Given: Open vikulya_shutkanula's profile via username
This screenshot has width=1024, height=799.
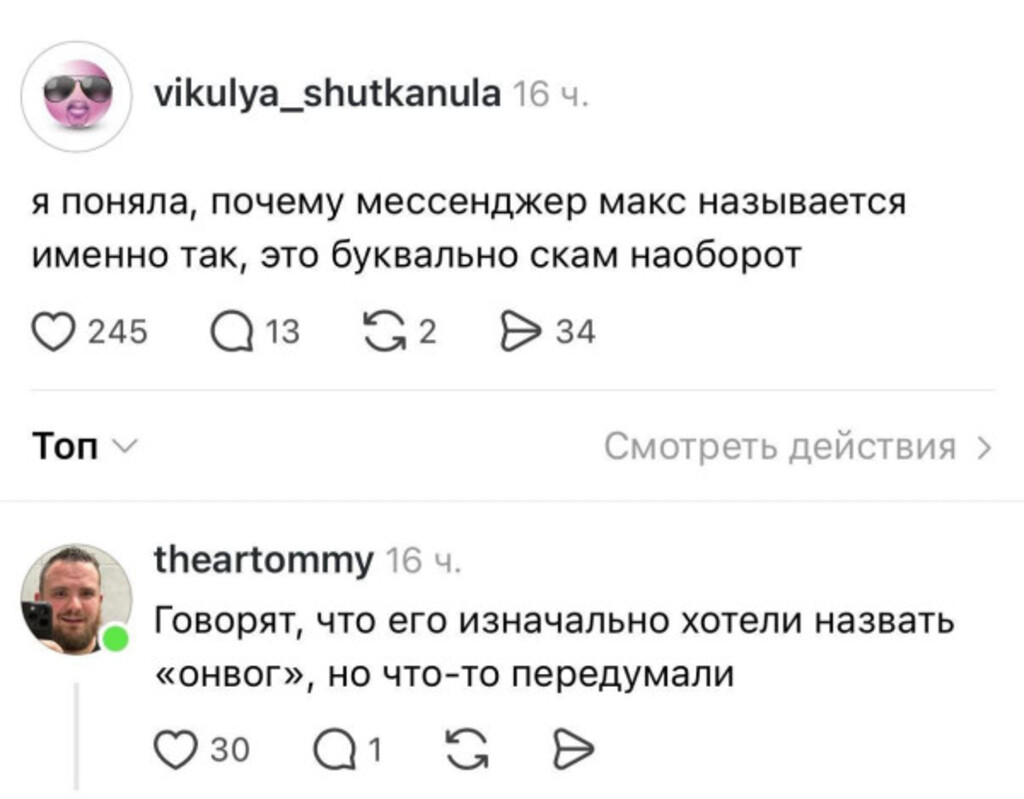Looking at the screenshot, I should (x=325, y=95).
